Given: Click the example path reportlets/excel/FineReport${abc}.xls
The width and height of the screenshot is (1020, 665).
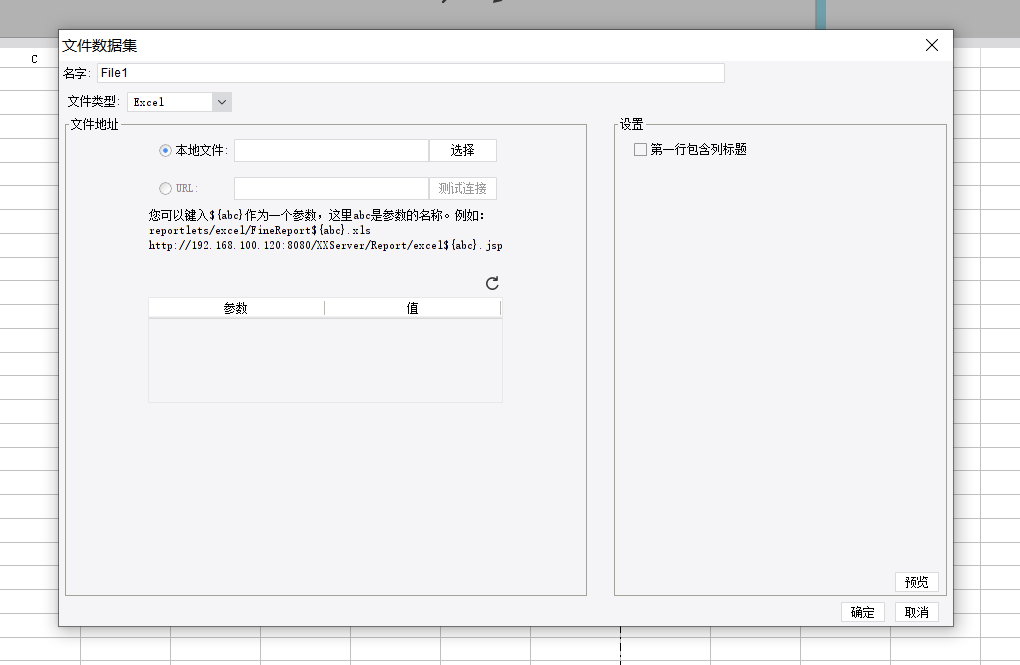Looking at the screenshot, I should tap(260, 230).
